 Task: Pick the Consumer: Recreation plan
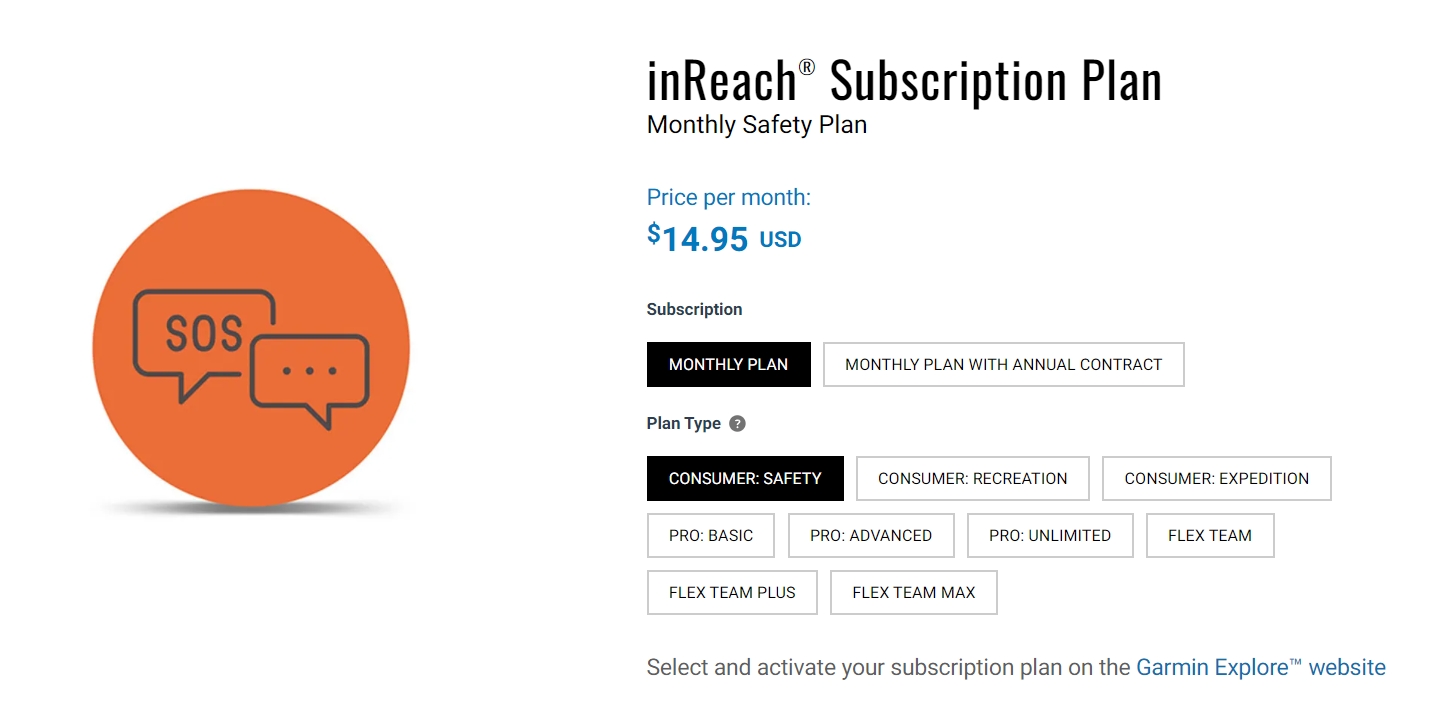972,478
